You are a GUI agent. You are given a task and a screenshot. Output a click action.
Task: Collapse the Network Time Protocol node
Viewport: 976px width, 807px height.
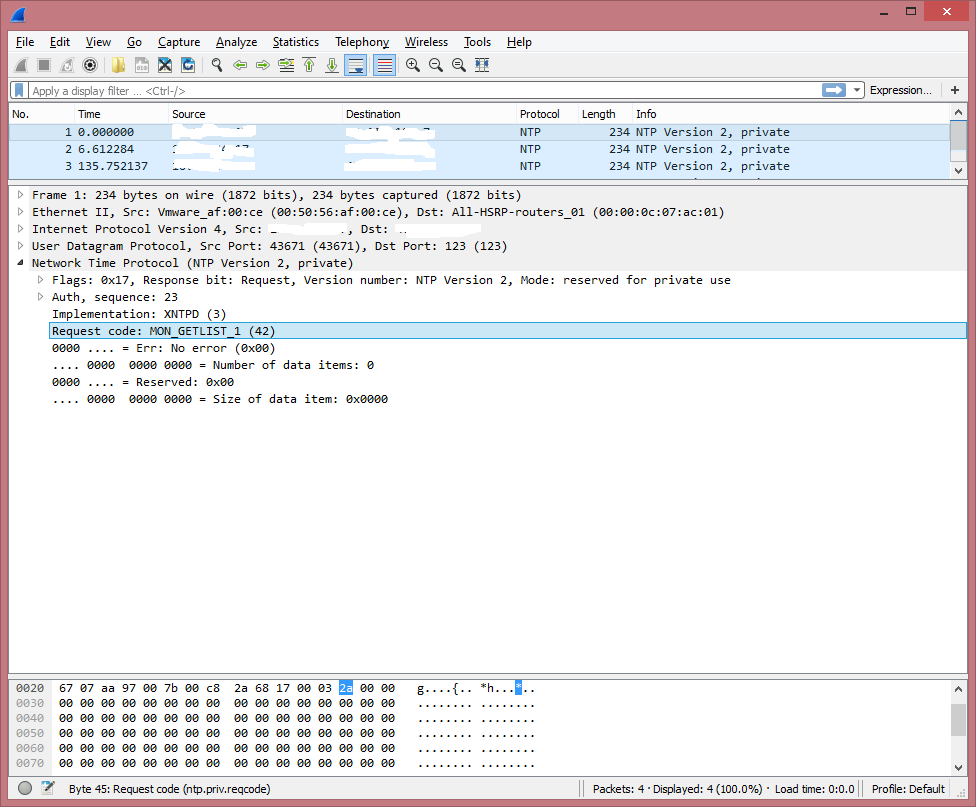21,263
